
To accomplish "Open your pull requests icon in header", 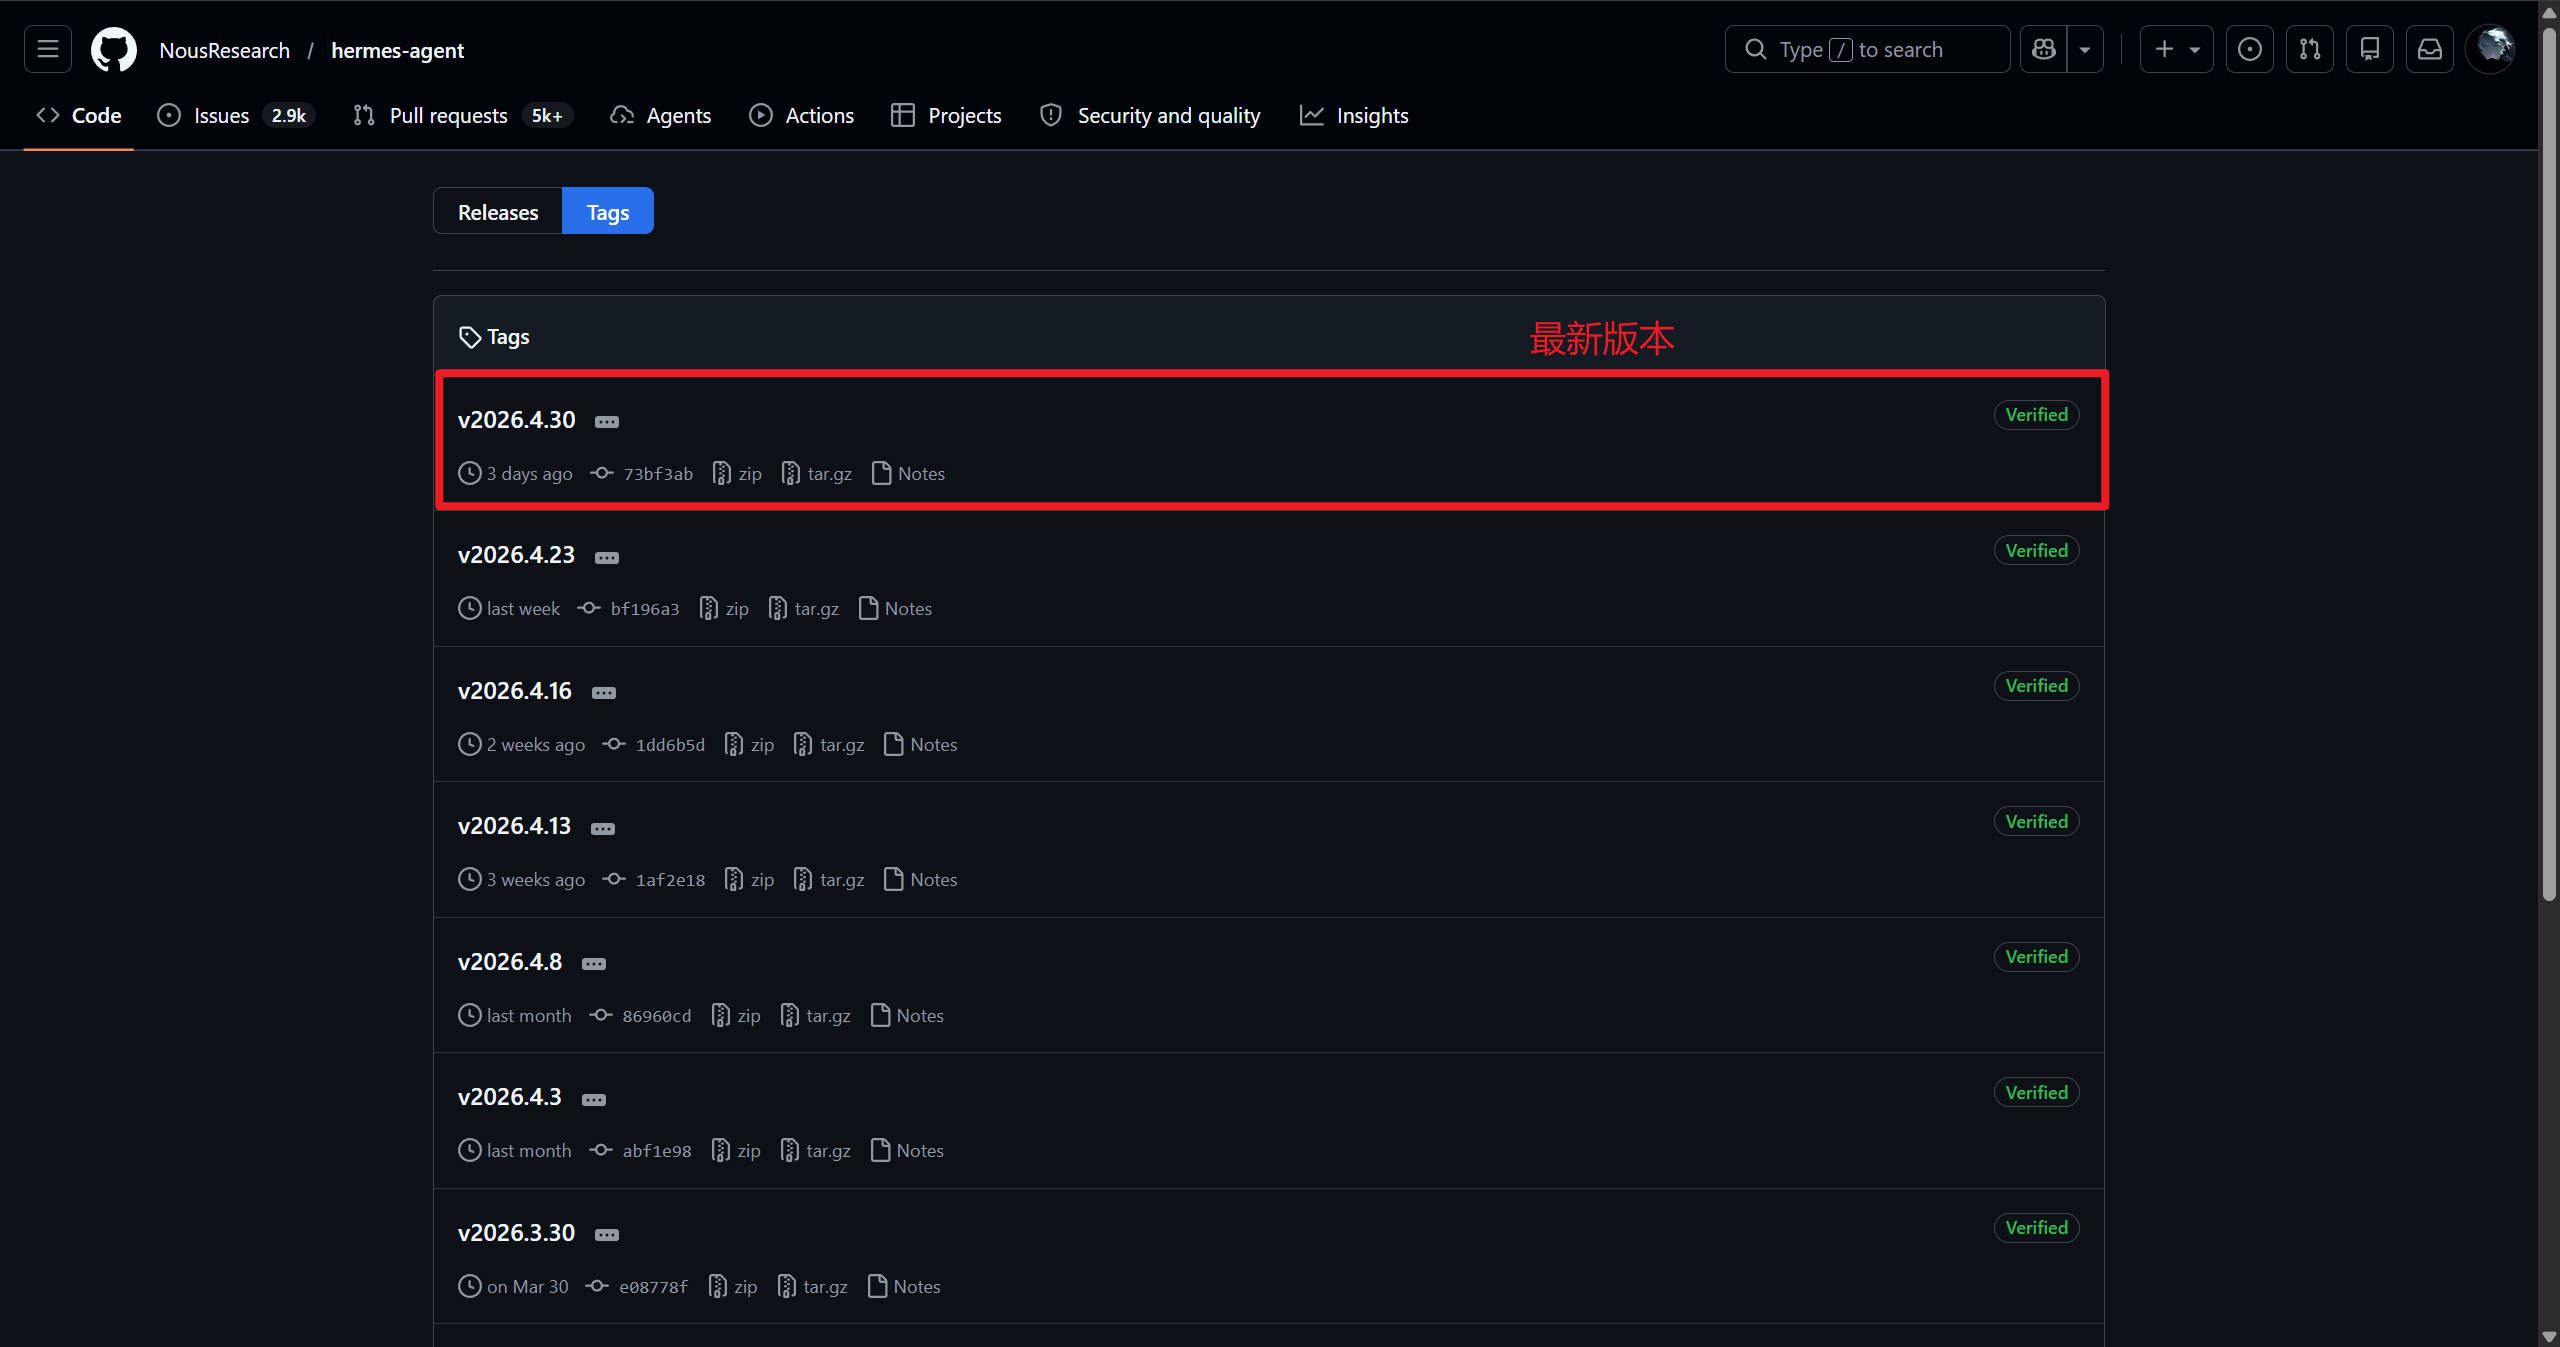I will 2310,49.
